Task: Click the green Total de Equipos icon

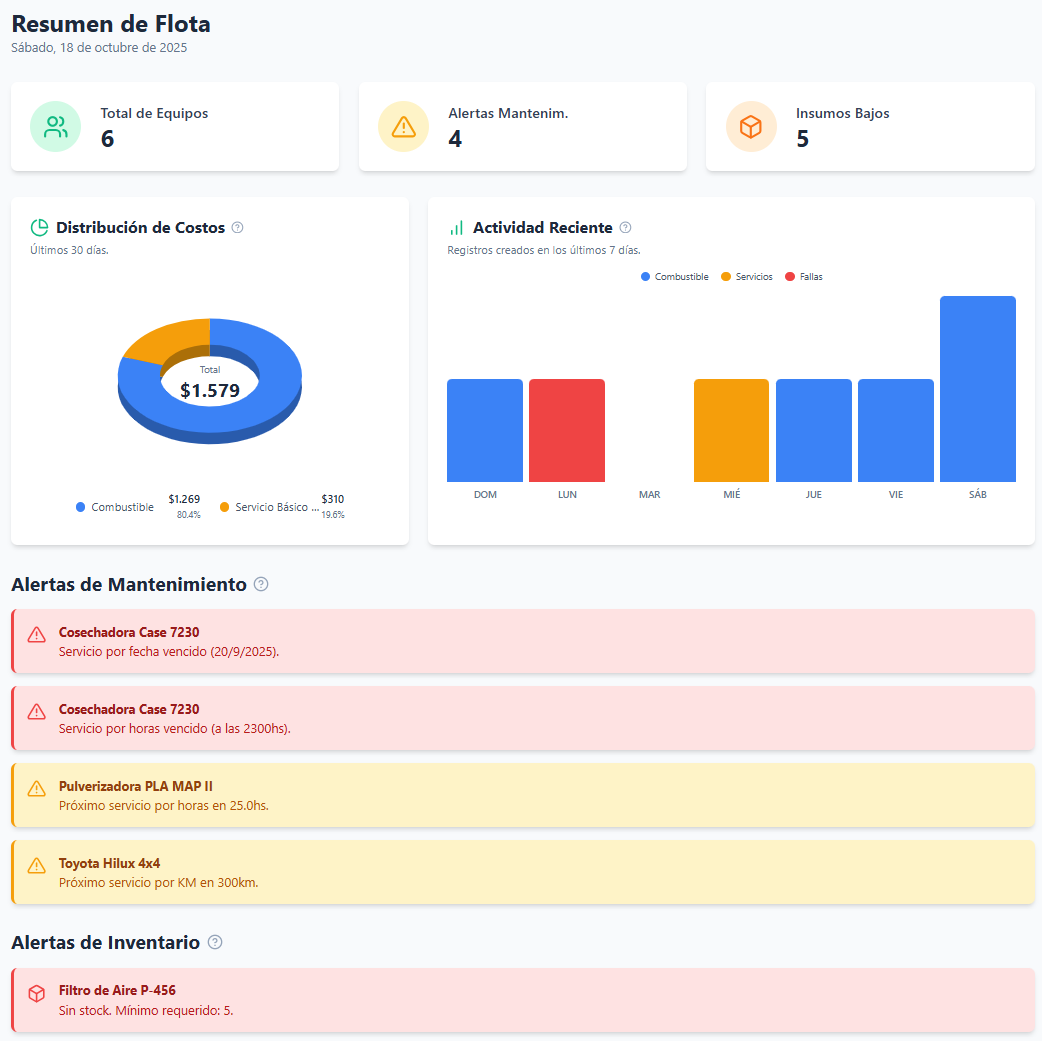Action: [x=55, y=126]
